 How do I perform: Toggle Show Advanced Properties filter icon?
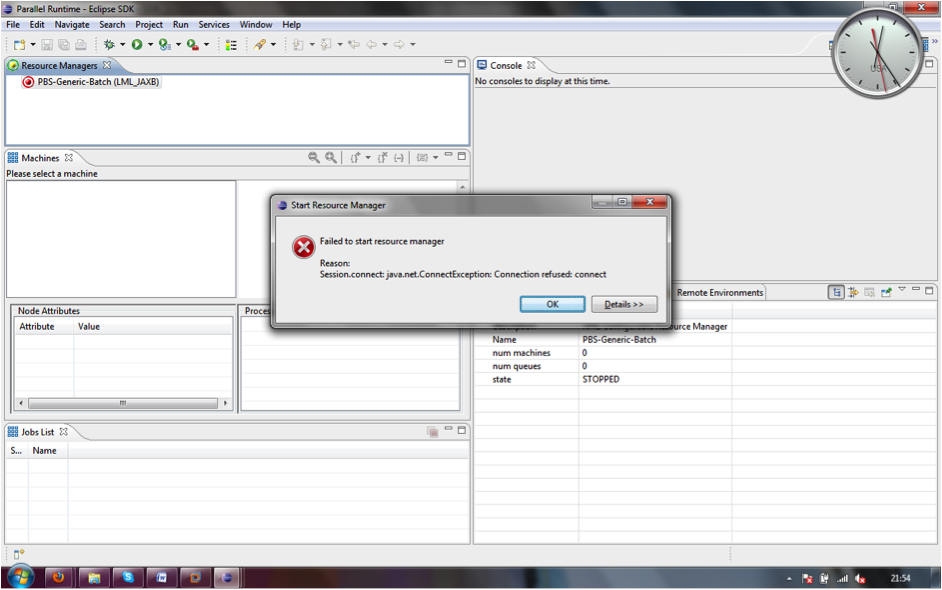tap(853, 293)
